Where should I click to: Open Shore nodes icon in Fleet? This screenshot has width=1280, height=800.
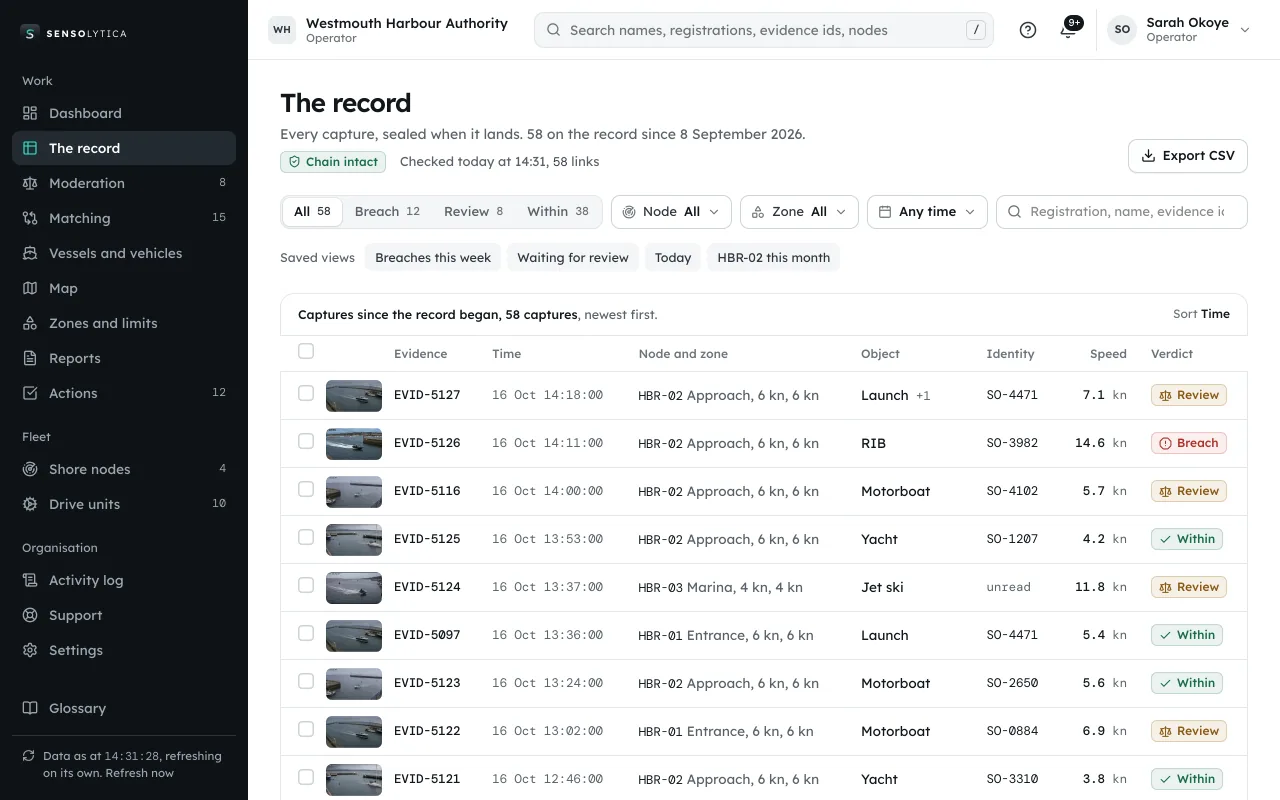pos(30,469)
